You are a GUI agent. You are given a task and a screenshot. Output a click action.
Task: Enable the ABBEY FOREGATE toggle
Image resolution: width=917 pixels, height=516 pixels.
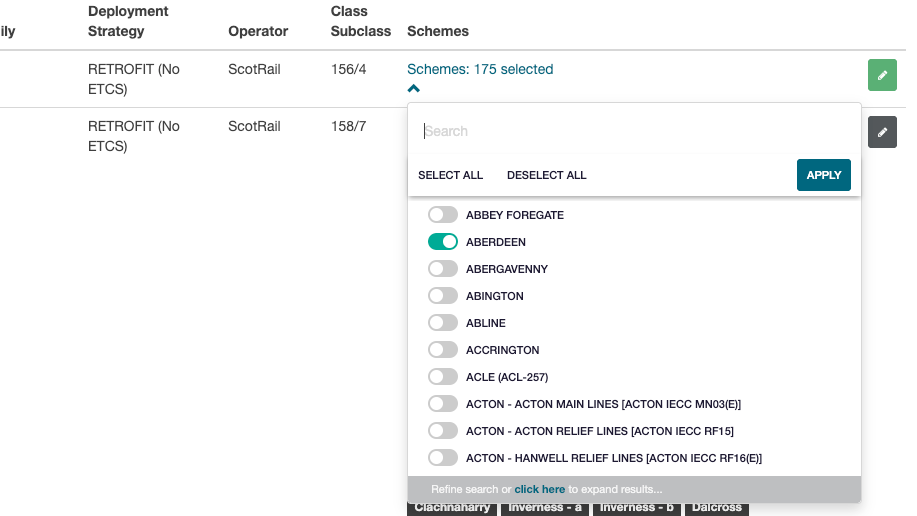(x=442, y=215)
